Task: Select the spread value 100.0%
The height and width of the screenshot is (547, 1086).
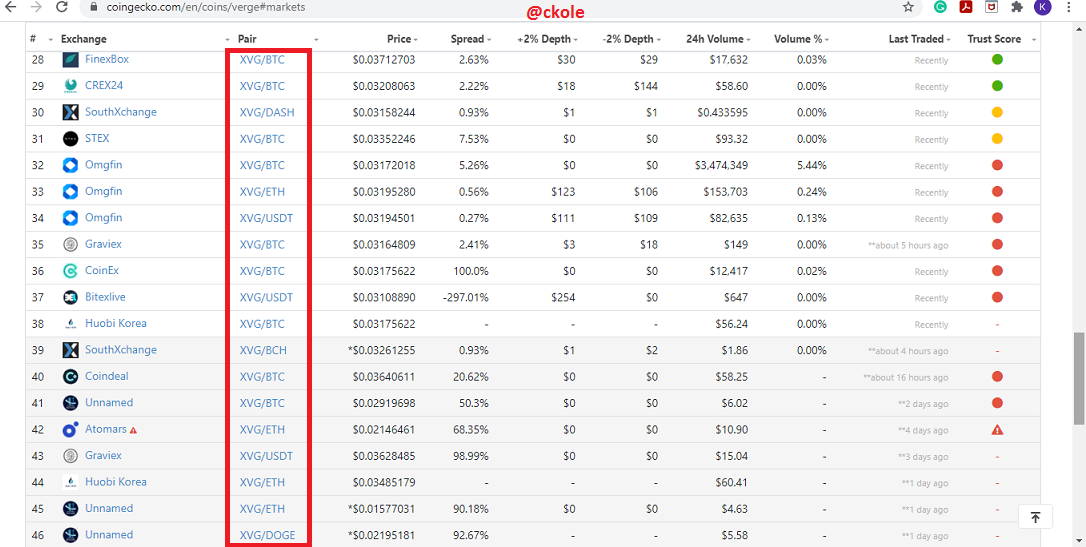Action: pos(471,271)
